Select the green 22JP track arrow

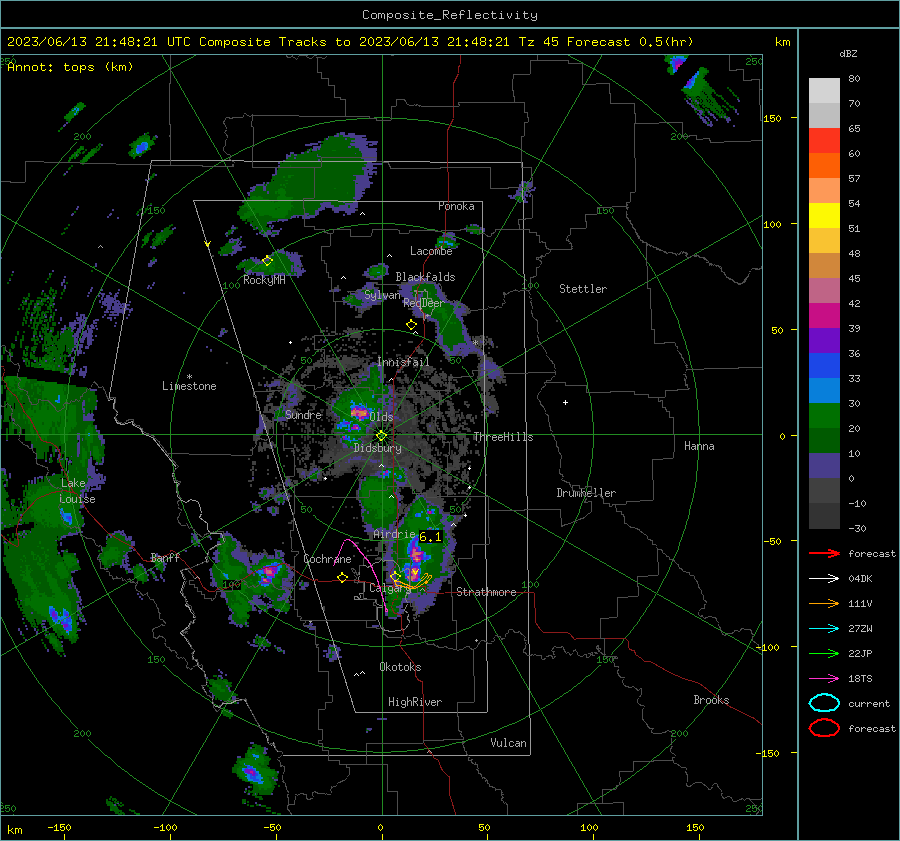coord(824,653)
